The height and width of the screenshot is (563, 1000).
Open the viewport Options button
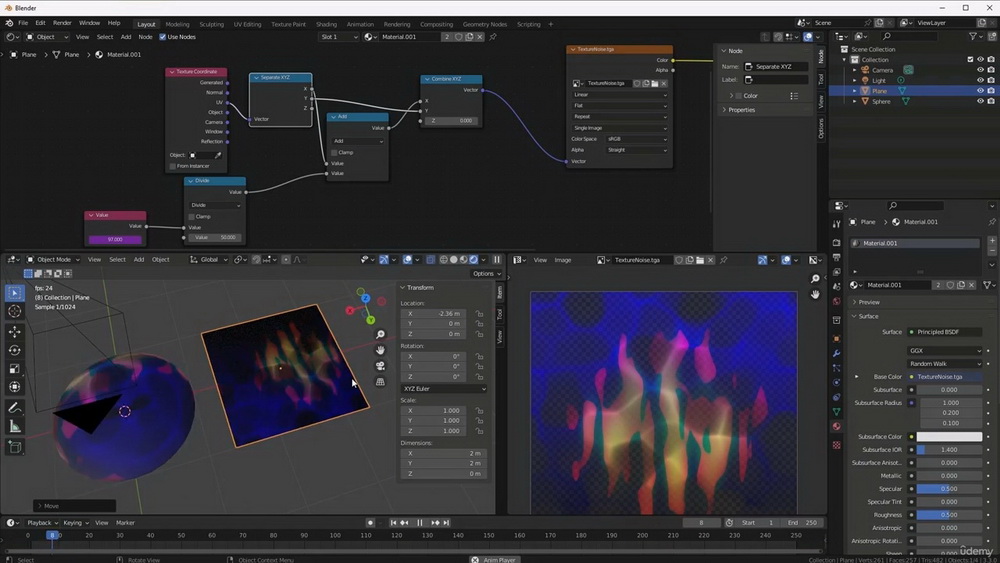(487, 274)
